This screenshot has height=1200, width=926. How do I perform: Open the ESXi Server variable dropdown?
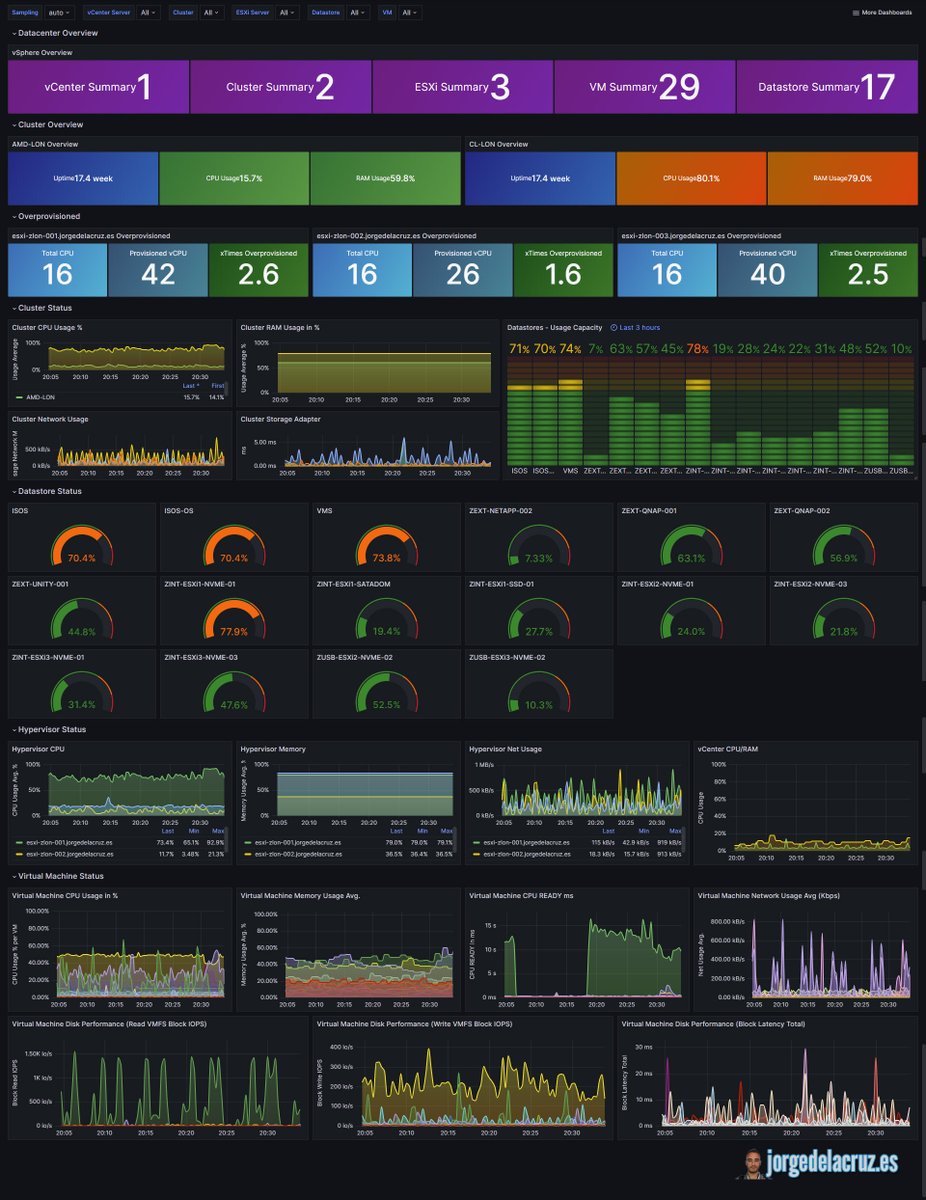click(286, 12)
